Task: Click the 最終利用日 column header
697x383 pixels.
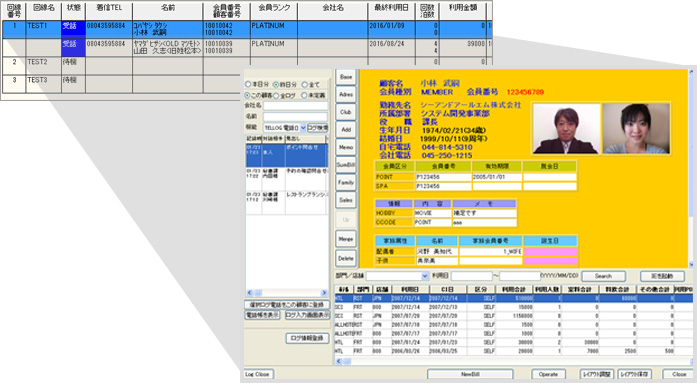Action: [392, 11]
